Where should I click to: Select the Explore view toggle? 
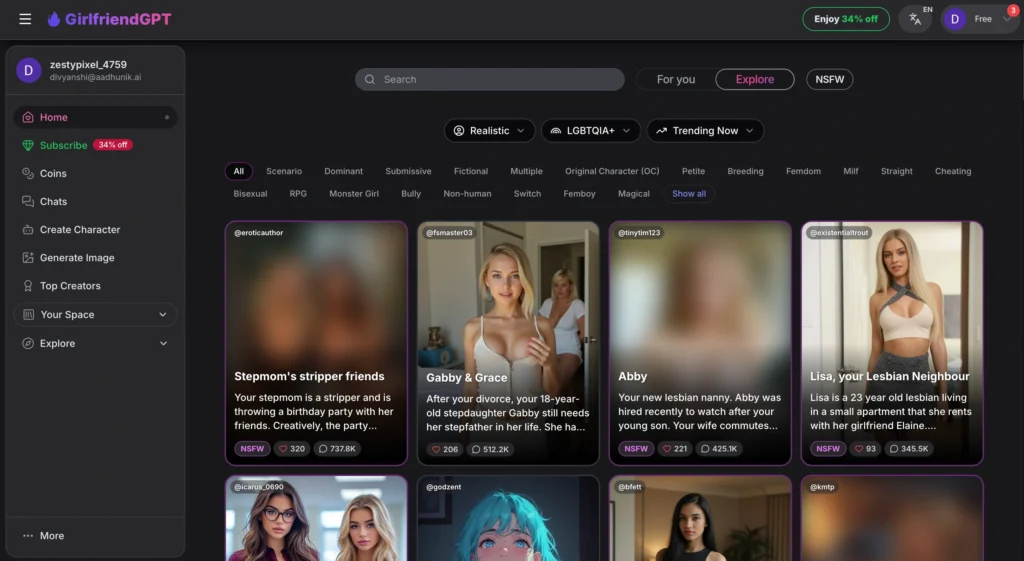click(754, 79)
